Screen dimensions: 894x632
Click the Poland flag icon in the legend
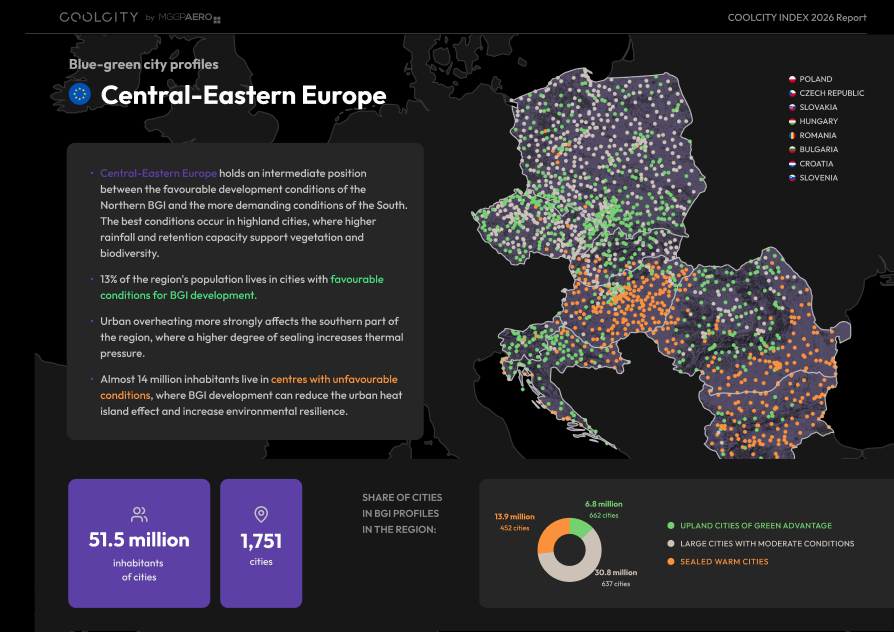pyautogui.click(x=792, y=79)
